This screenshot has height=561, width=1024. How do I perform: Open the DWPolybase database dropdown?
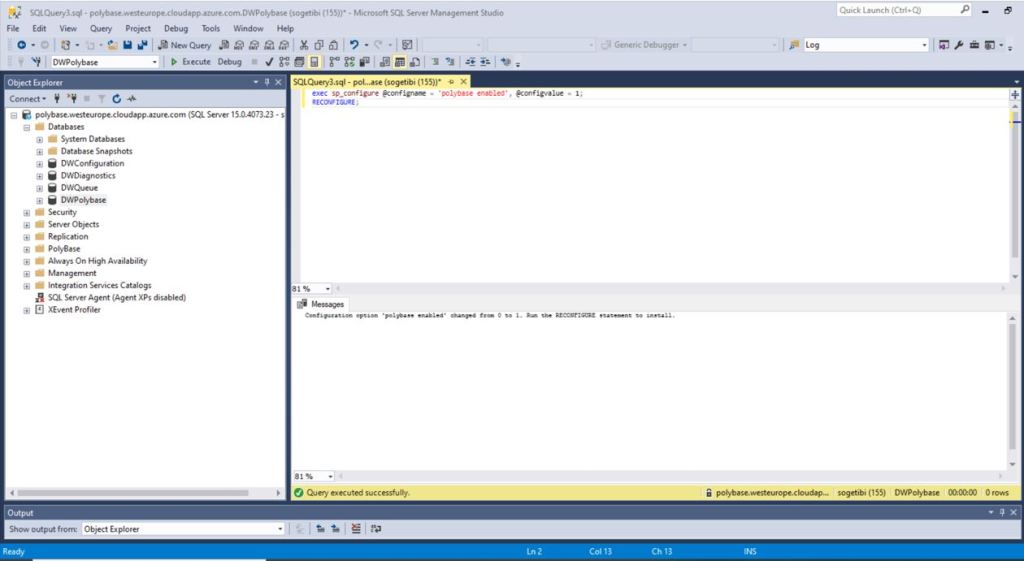pos(155,62)
